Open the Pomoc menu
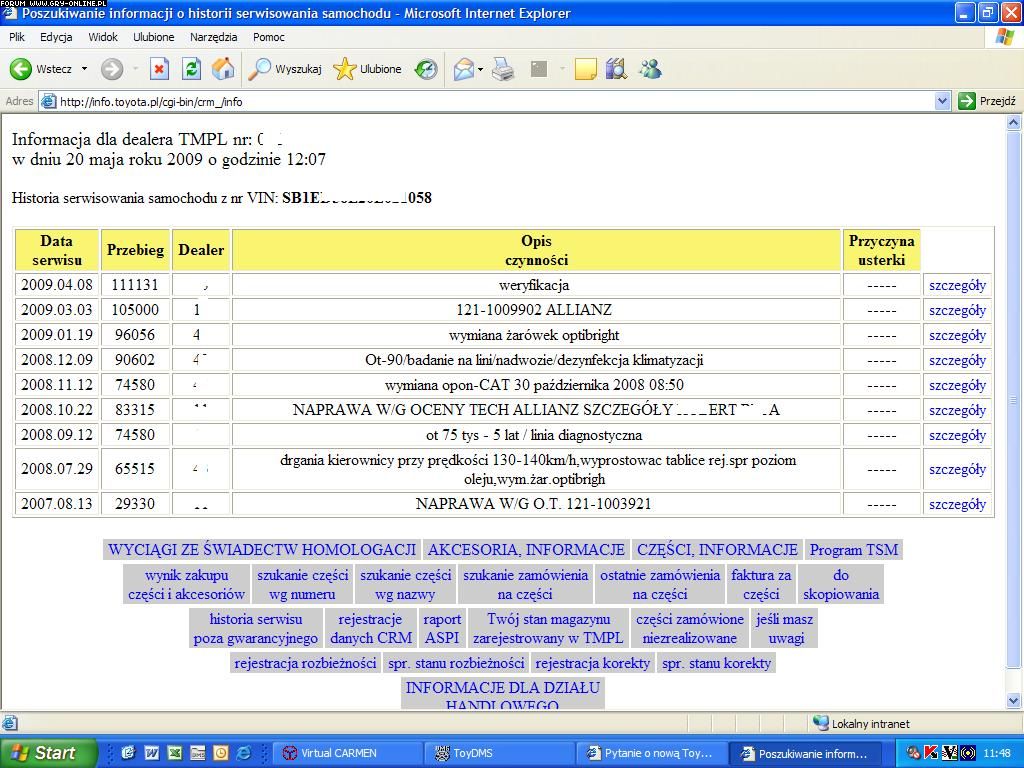The image size is (1024, 768). (x=269, y=37)
